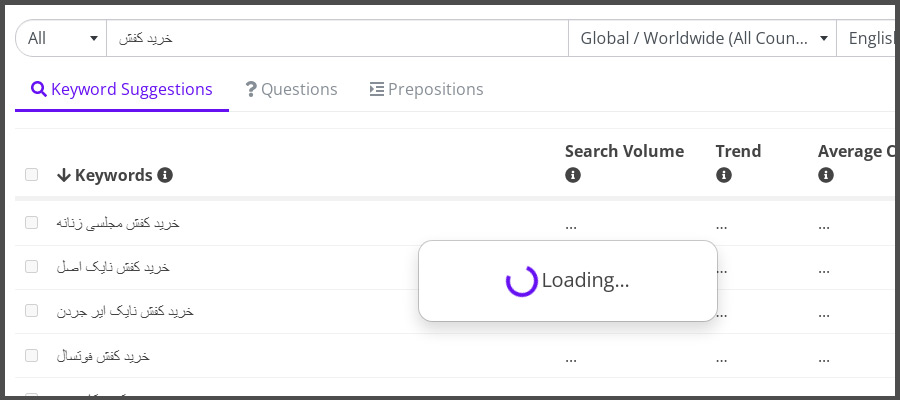Click the indent icon on Prepositions

point(377,90)
